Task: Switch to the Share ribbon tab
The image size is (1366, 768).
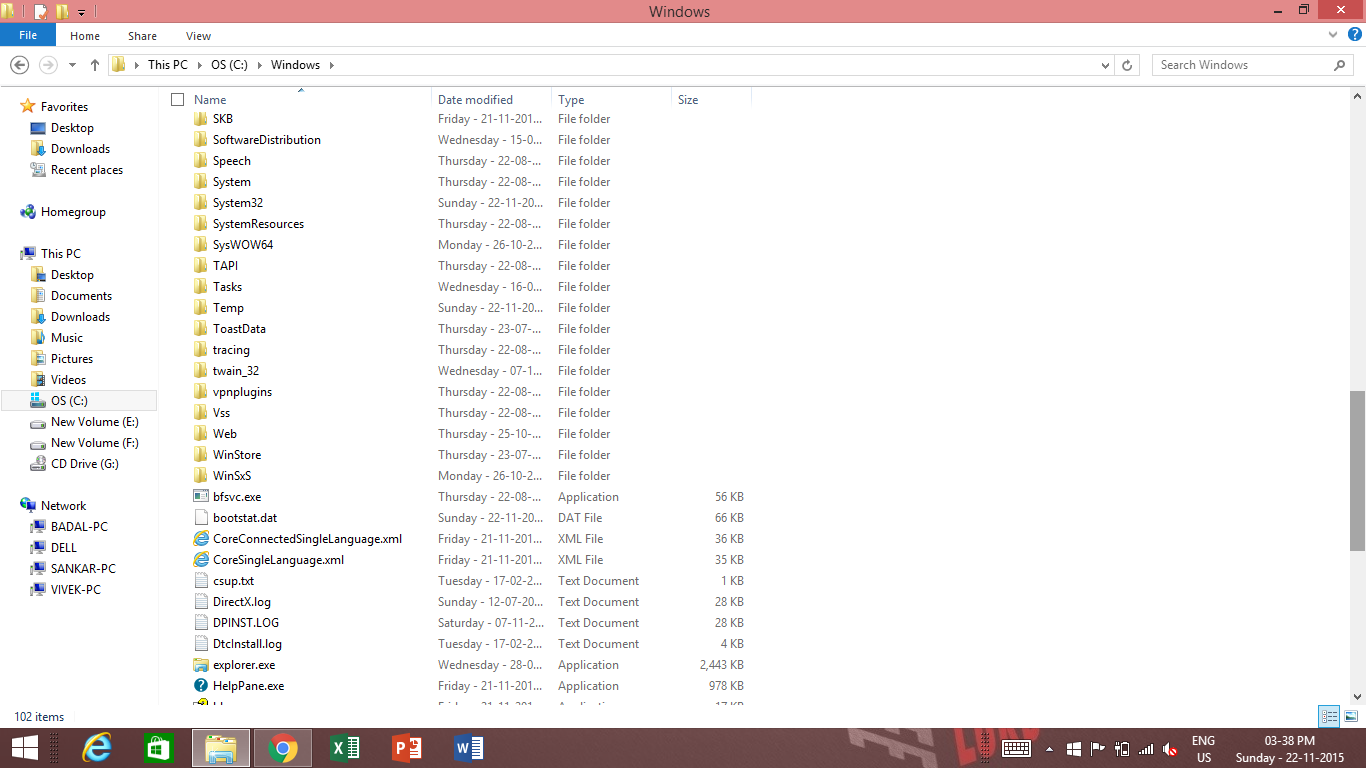Action: tap(142, 36)
